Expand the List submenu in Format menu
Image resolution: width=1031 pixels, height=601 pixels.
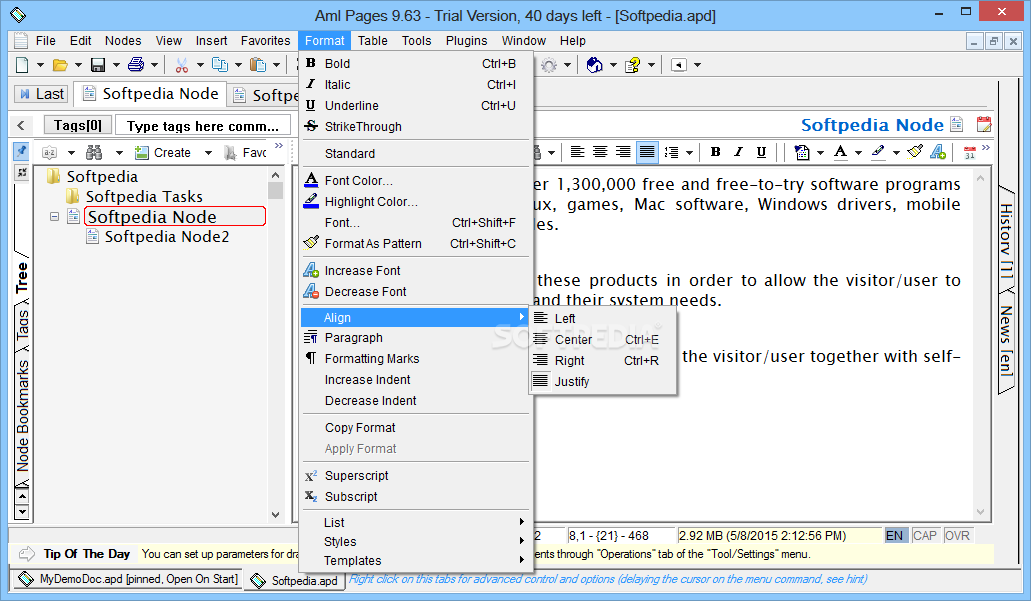click(416, 522)
